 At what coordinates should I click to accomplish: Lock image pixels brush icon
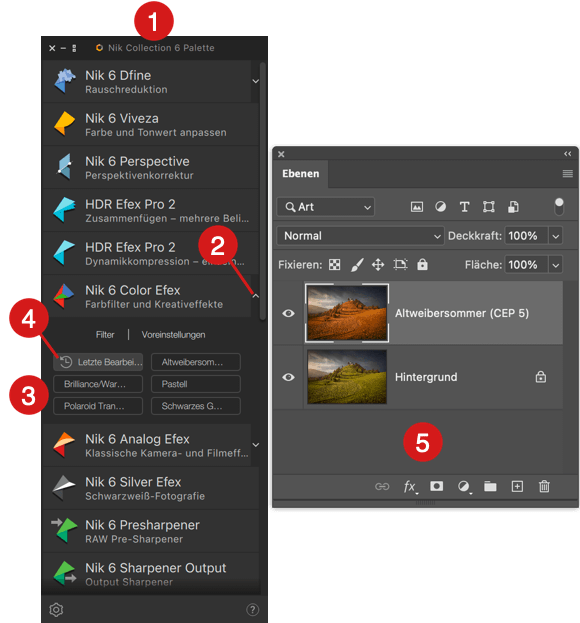click(357, 265)
